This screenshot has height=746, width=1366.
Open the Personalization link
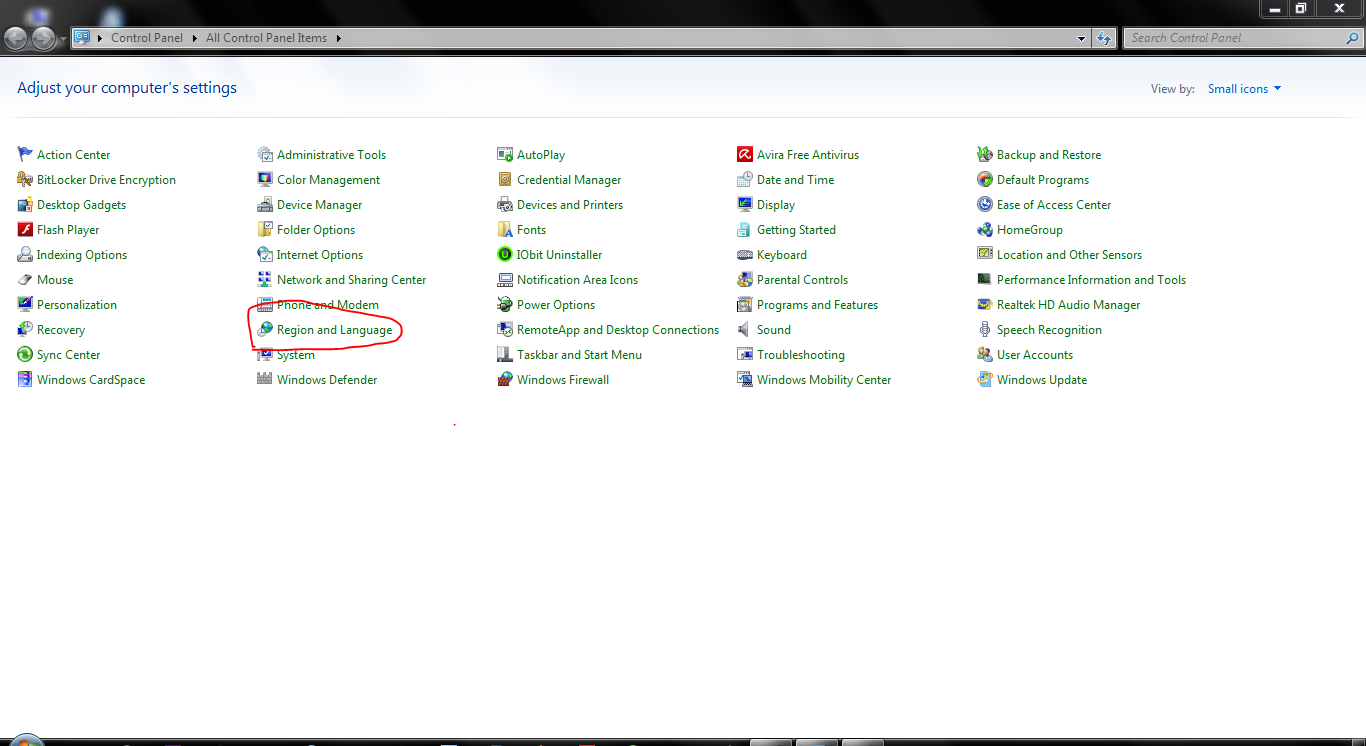pos(77,304)
